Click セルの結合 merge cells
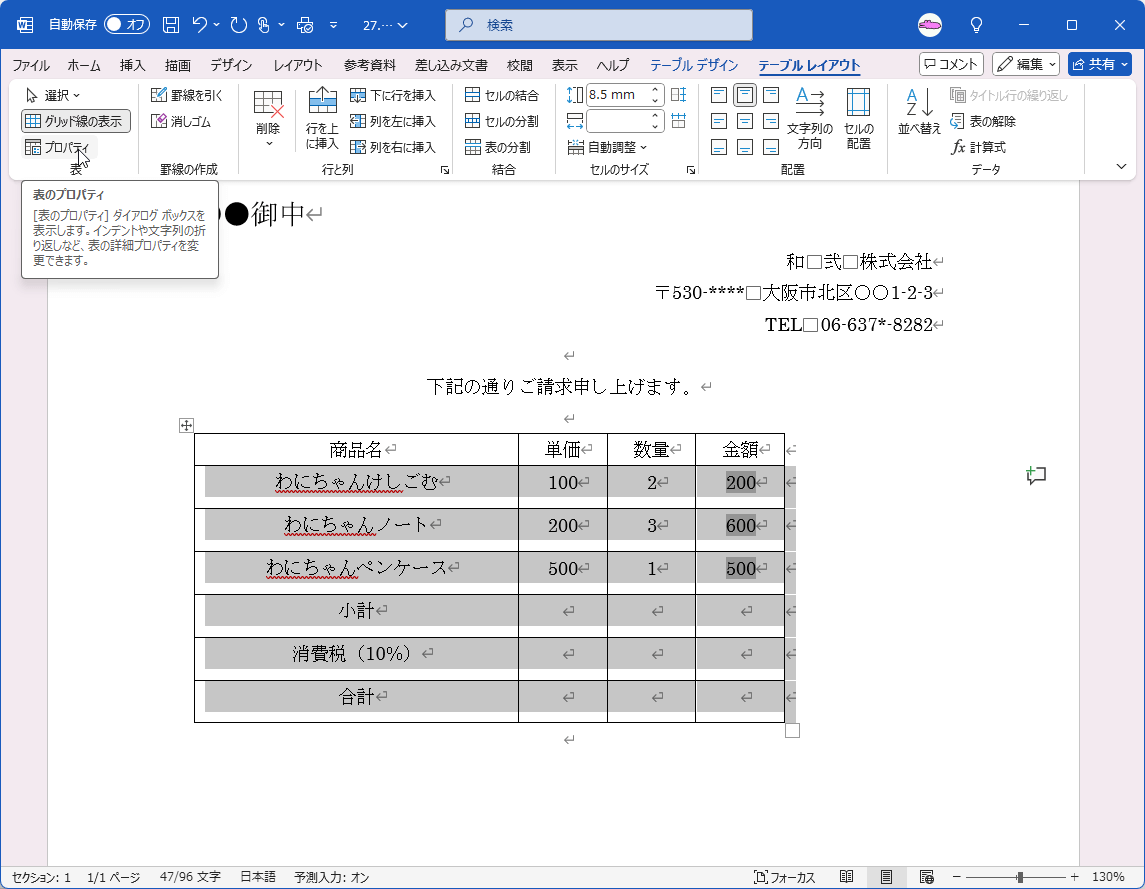 [502, 95]
